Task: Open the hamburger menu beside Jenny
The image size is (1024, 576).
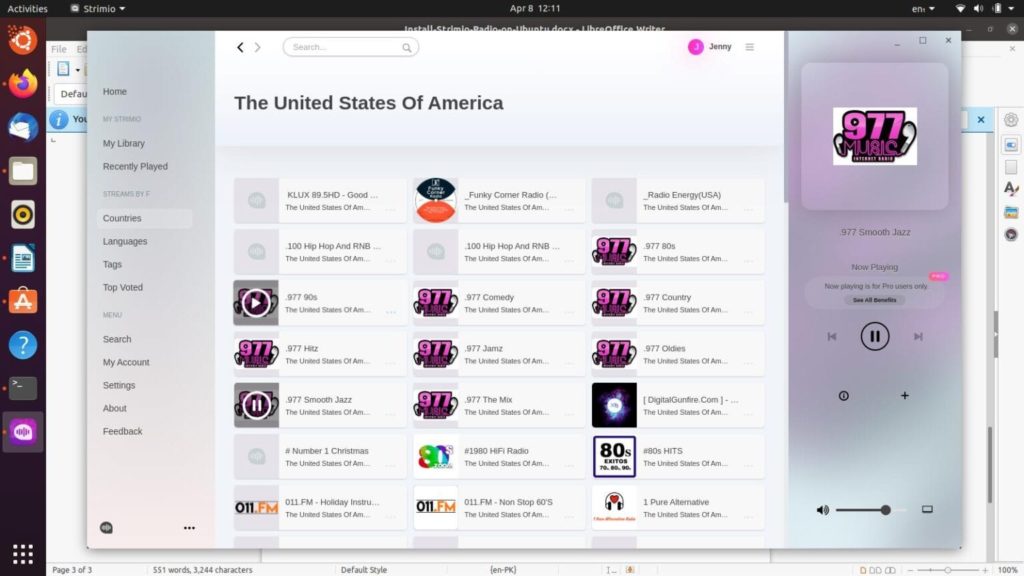Action: 750,47
